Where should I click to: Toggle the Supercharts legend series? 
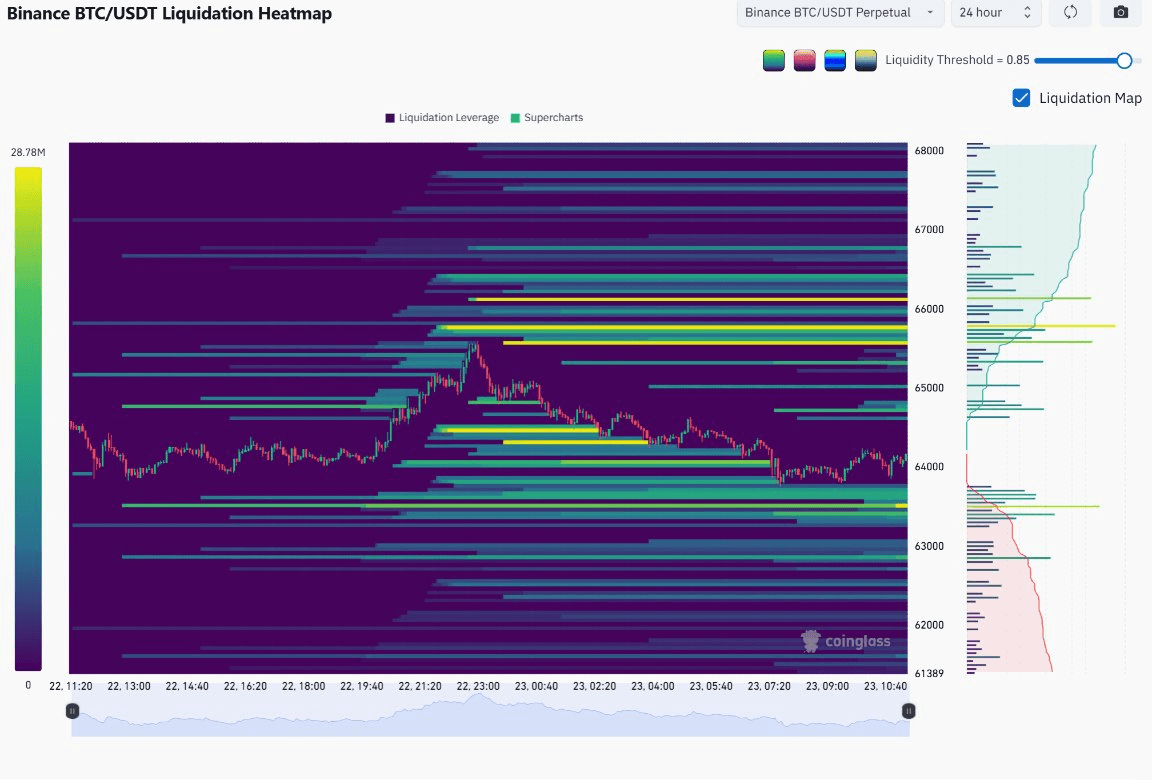(547, 118)
